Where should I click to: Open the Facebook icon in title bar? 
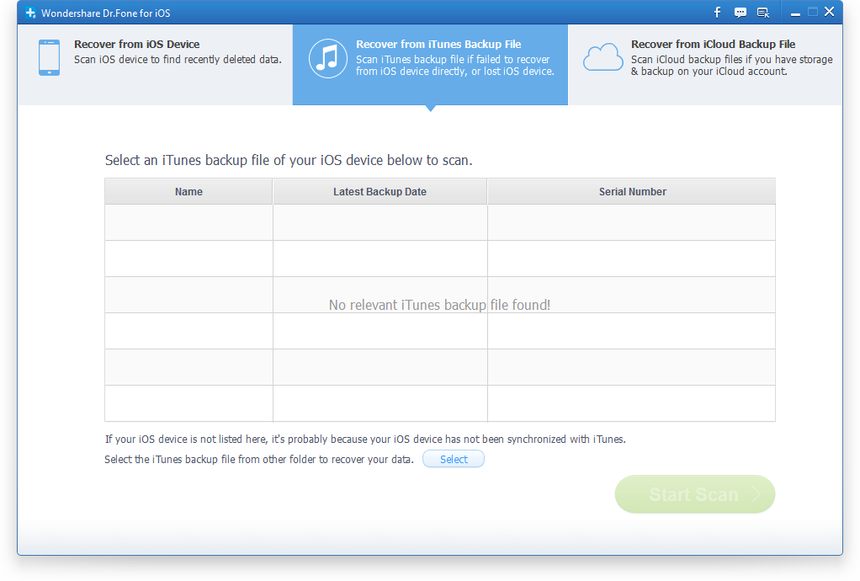(716, 12)
